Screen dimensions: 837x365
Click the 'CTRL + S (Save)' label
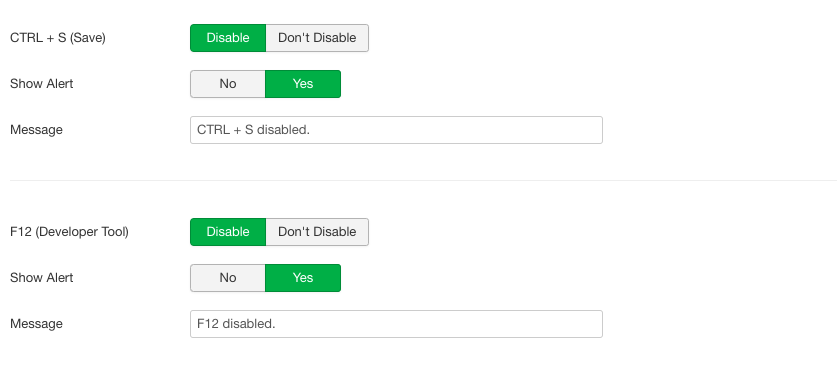click(x=58, y=38)
